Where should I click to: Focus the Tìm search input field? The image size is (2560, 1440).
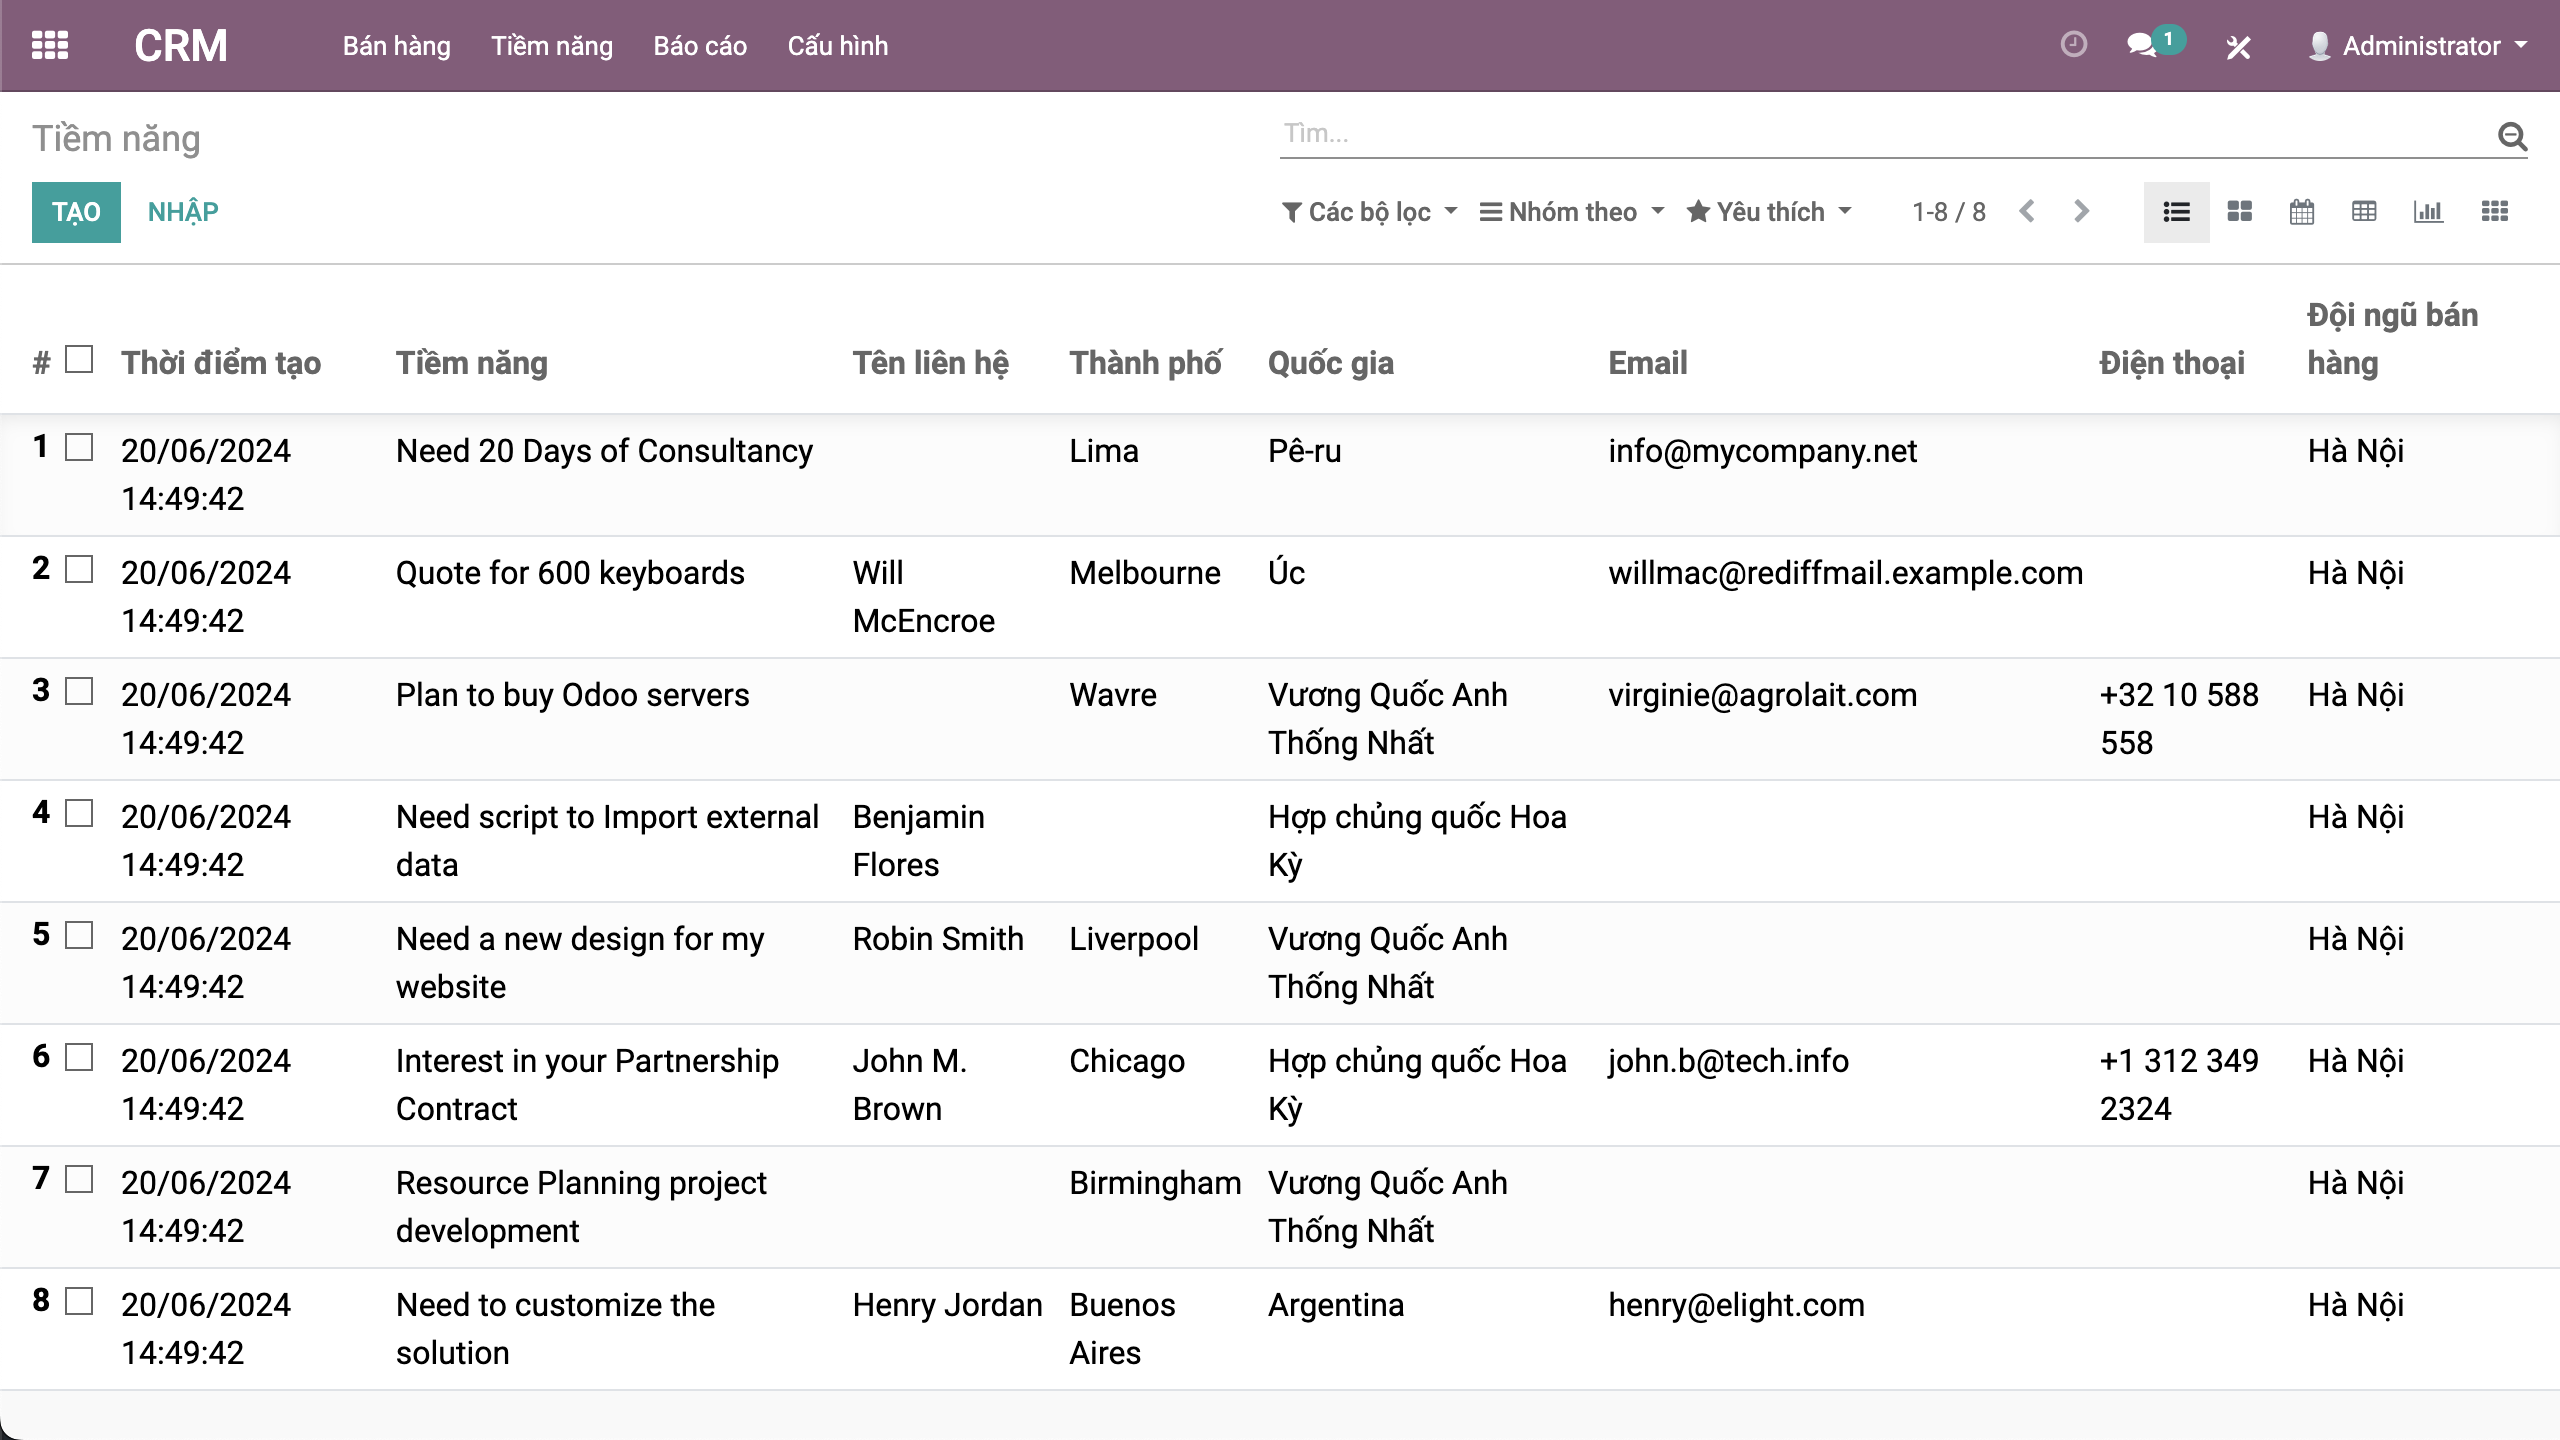(1880, 134)
